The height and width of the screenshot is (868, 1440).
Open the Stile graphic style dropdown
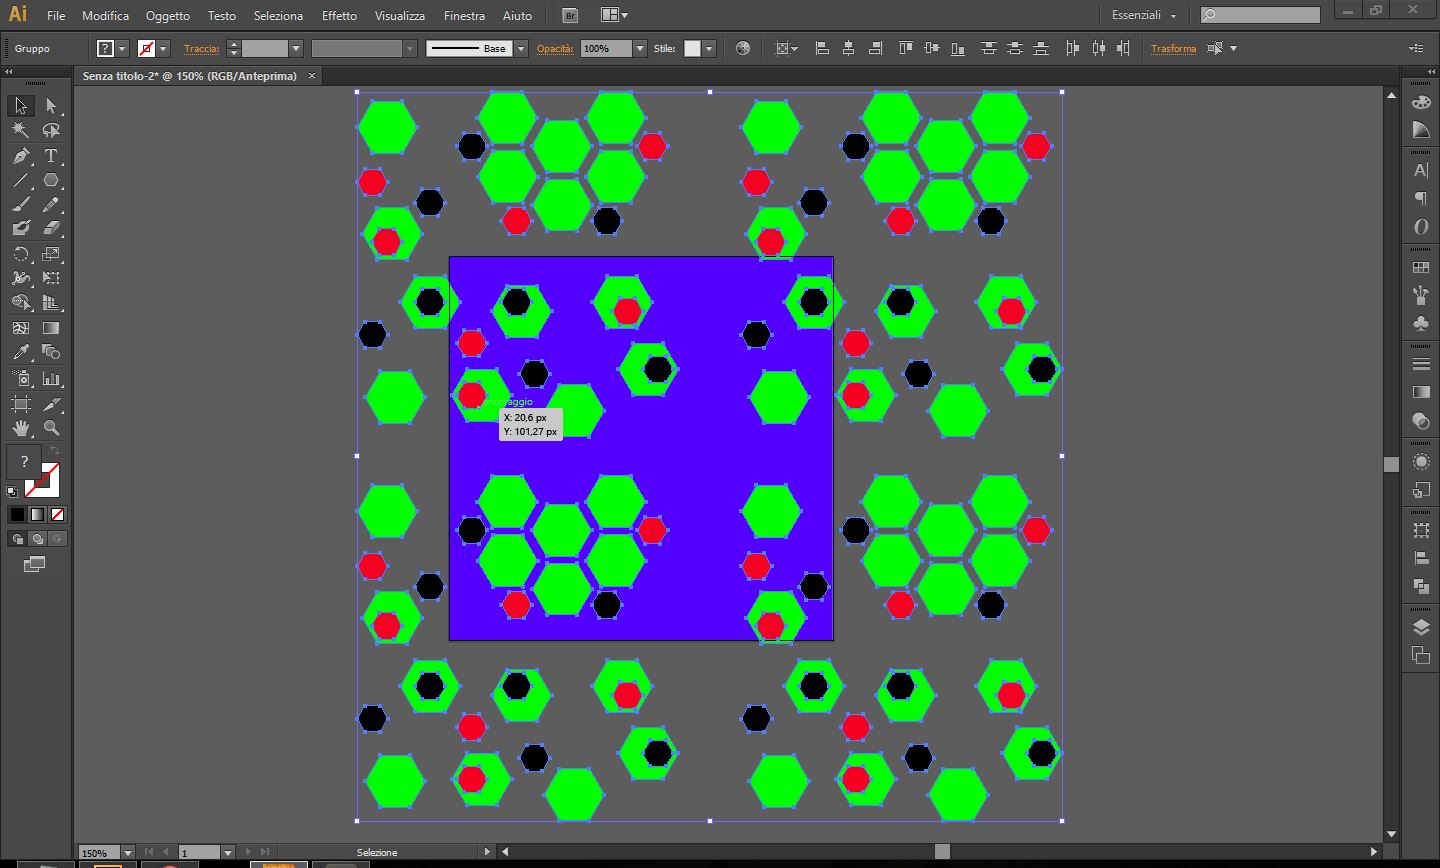point(709,48)
